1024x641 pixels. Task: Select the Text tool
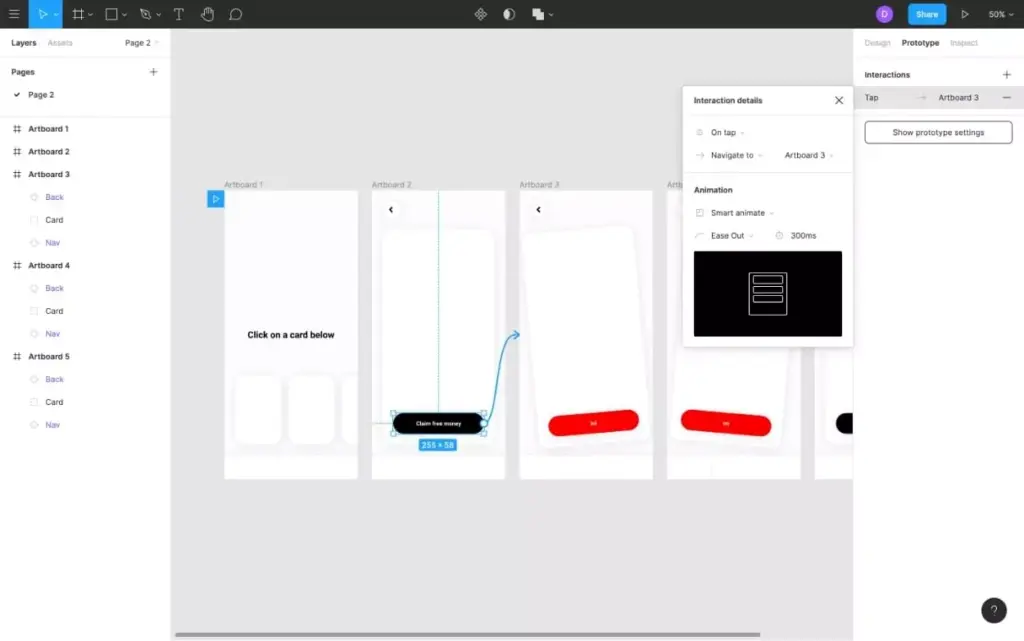[x=179, y=14]
